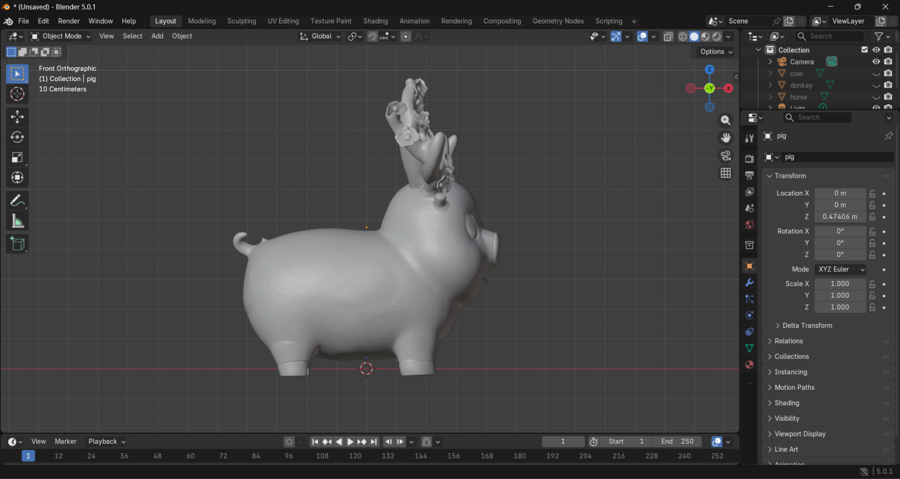Screen dimensions: 900x479
Task: Switch to orthographic/perspective grid view icon
Action: [x=726, y=173]
